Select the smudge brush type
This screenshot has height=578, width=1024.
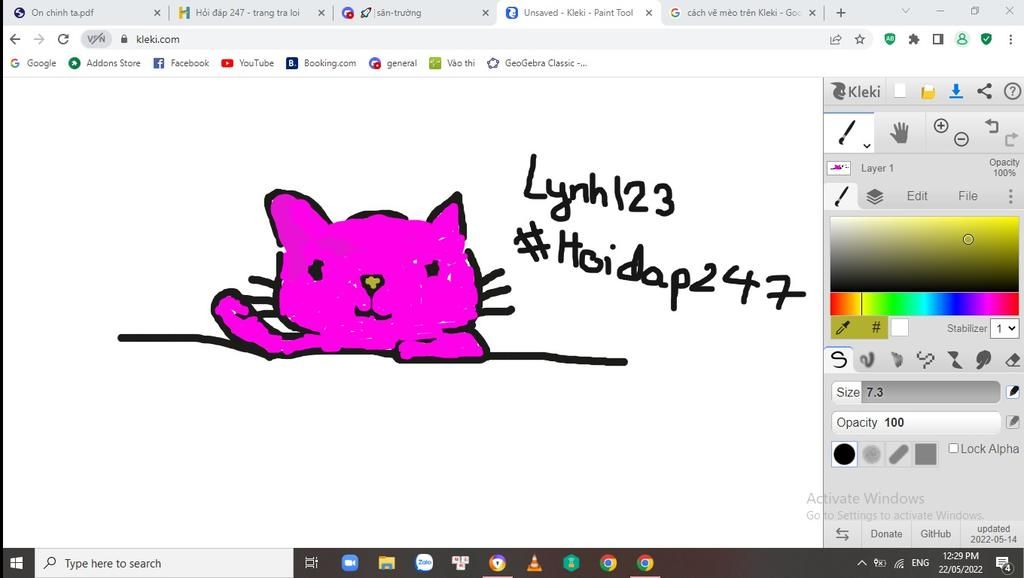[x=984, y=360]
